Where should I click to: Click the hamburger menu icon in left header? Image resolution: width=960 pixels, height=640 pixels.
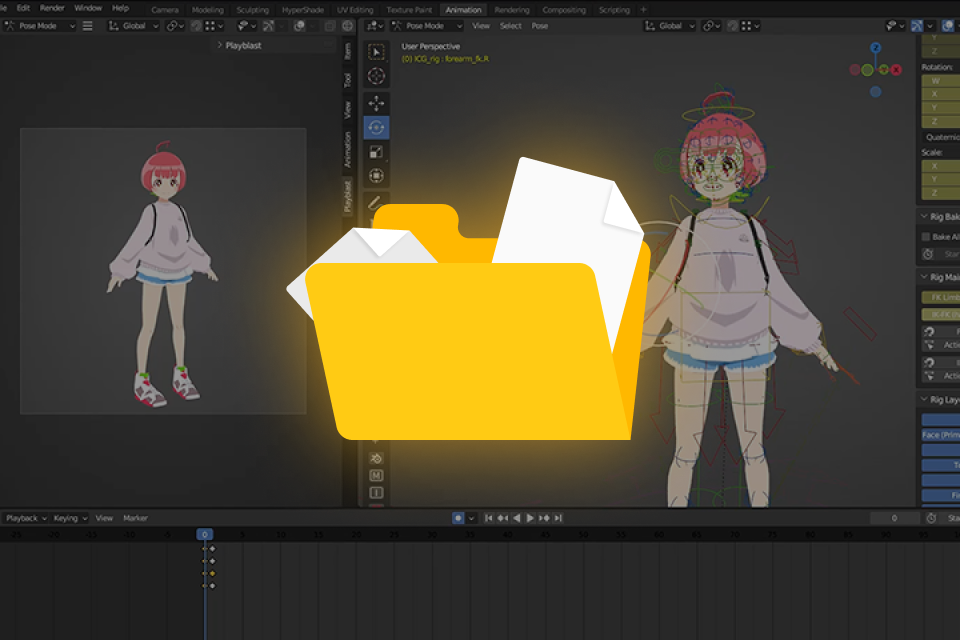pyautogui.click(x=88, y=26)
